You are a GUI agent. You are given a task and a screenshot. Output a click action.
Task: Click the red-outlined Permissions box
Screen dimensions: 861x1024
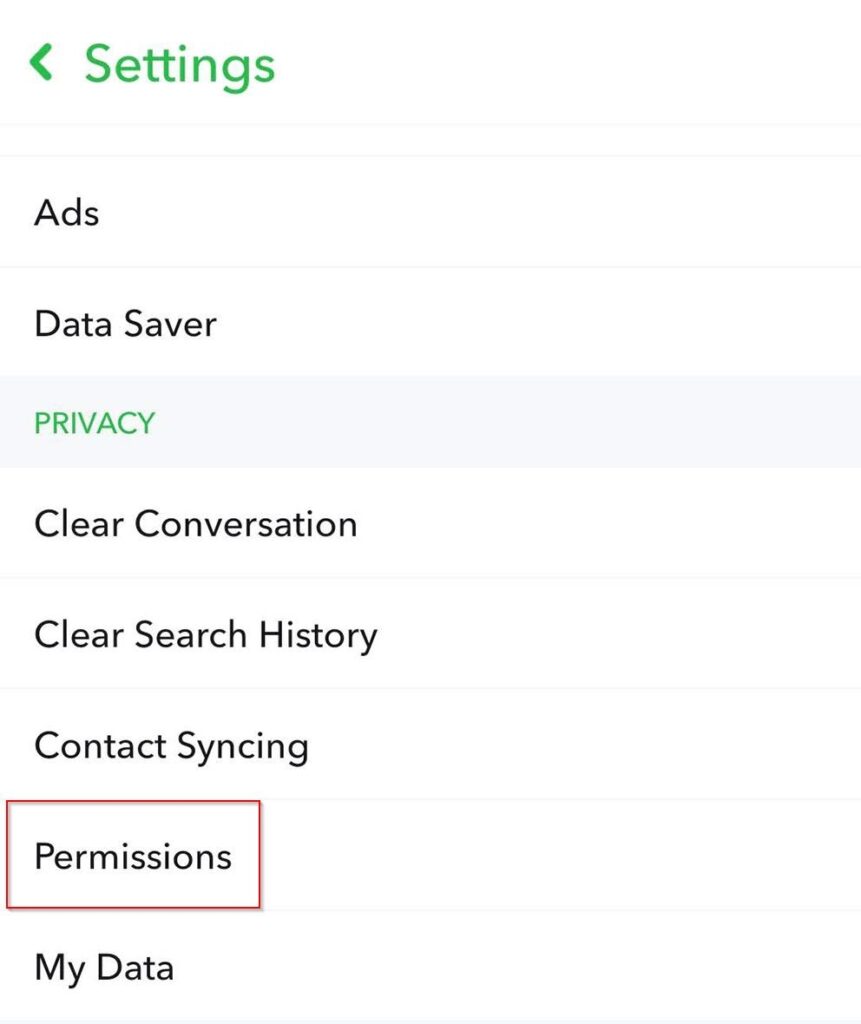click(133, 854)
